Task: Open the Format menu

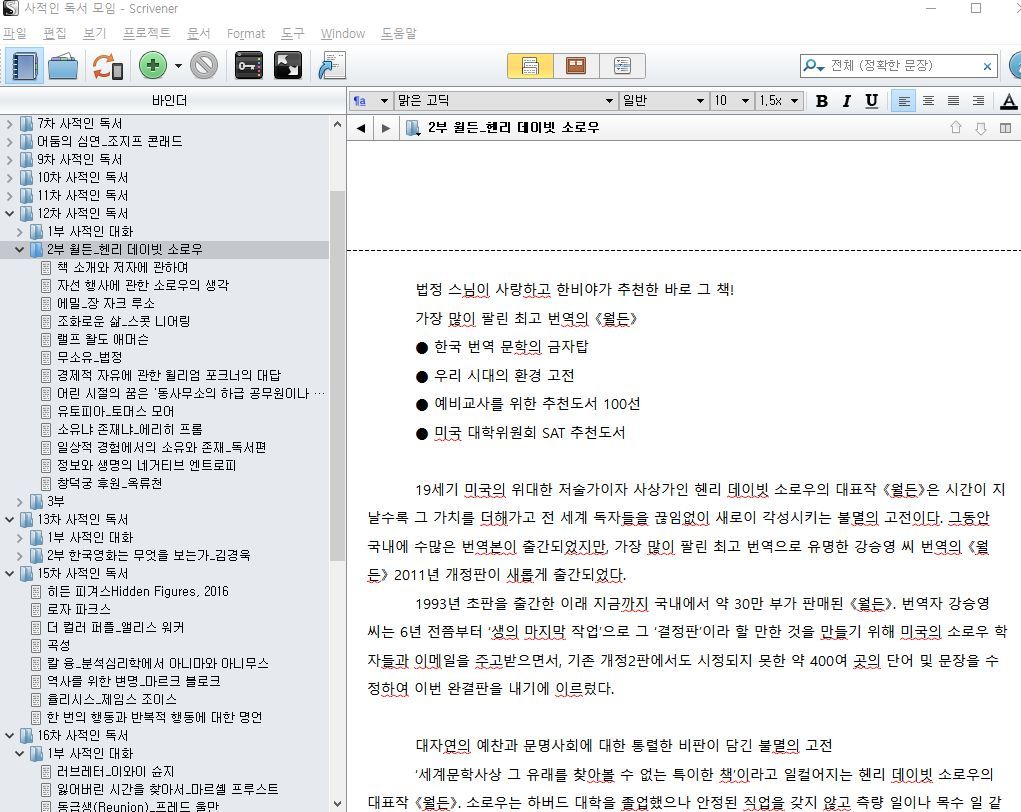Action: point(245,33)
